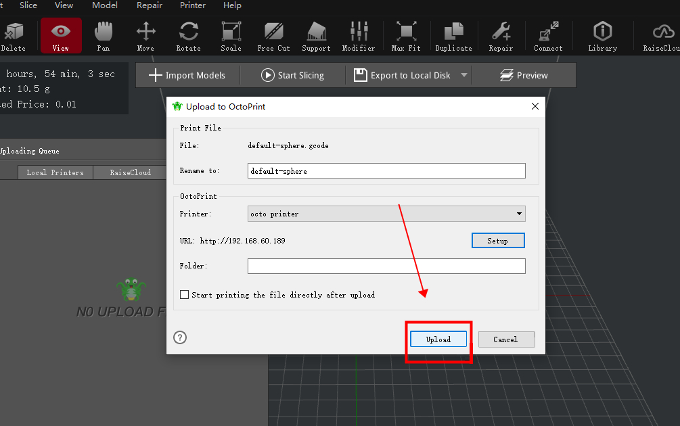Open the Help menu
This screenshot has width=680, height=426.
pos(232,5)
